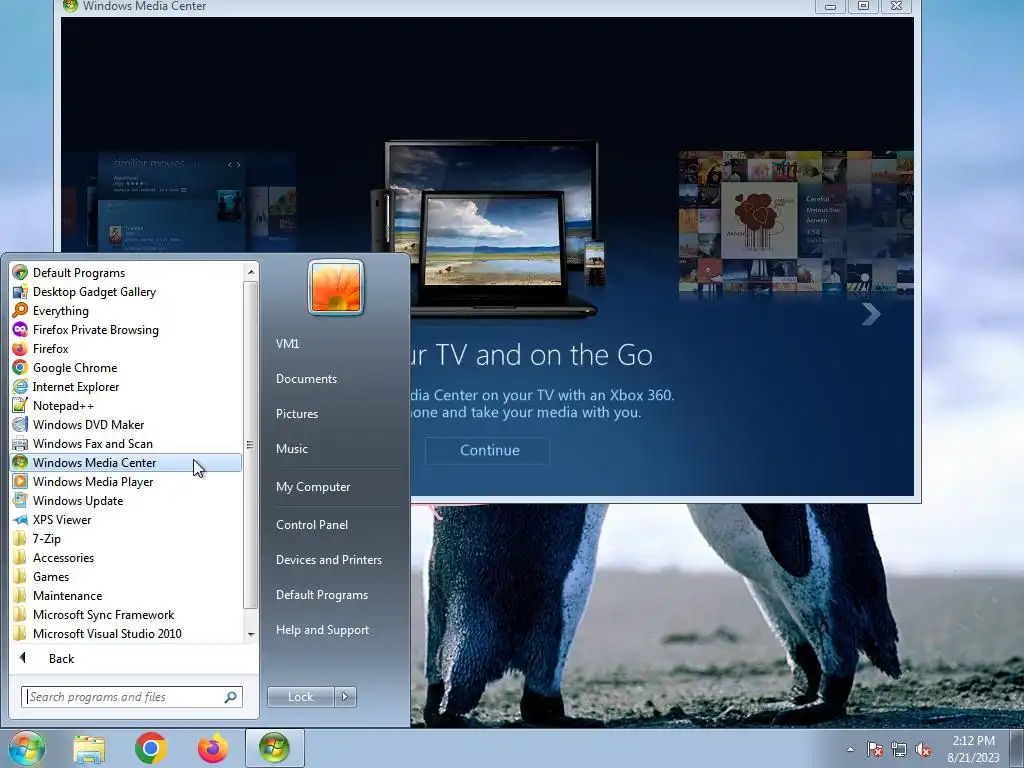This screenshot has width=1024, height=768.
Task: Click programs list scrollbar down arrow
Action: [x=251, y=634]
